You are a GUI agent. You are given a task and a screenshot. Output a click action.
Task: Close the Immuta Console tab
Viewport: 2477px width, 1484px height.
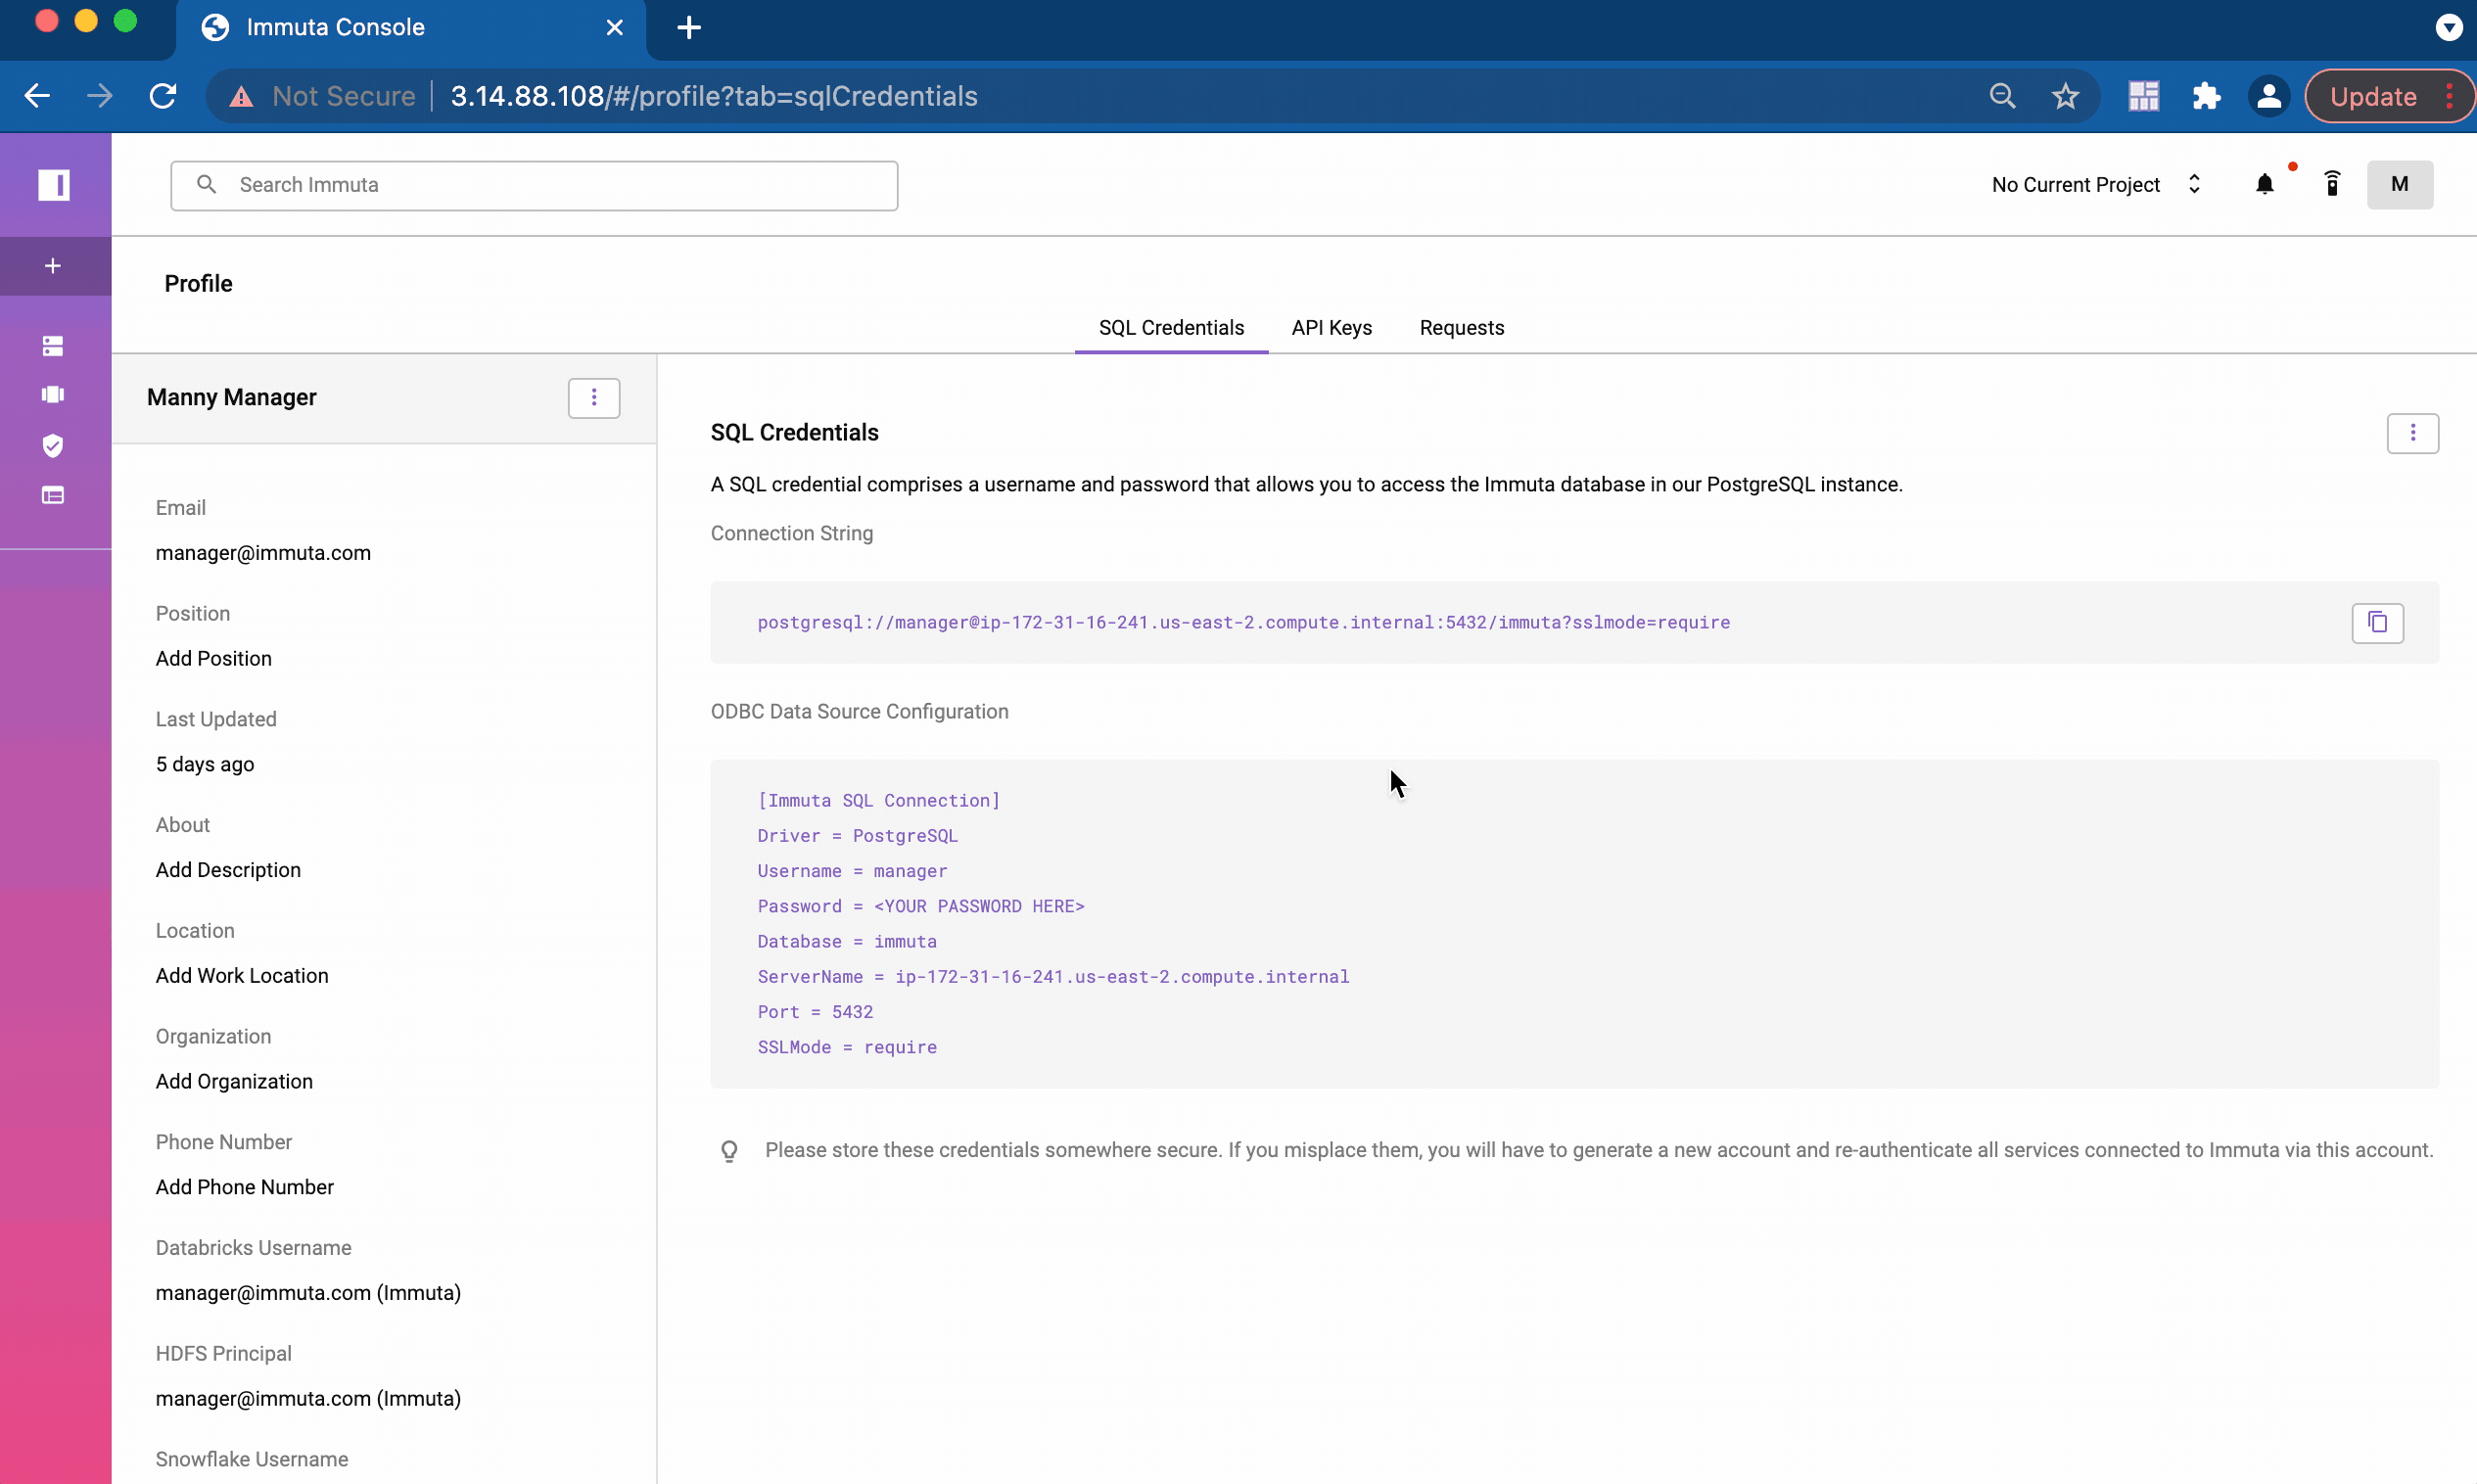(x=614, y=28)
